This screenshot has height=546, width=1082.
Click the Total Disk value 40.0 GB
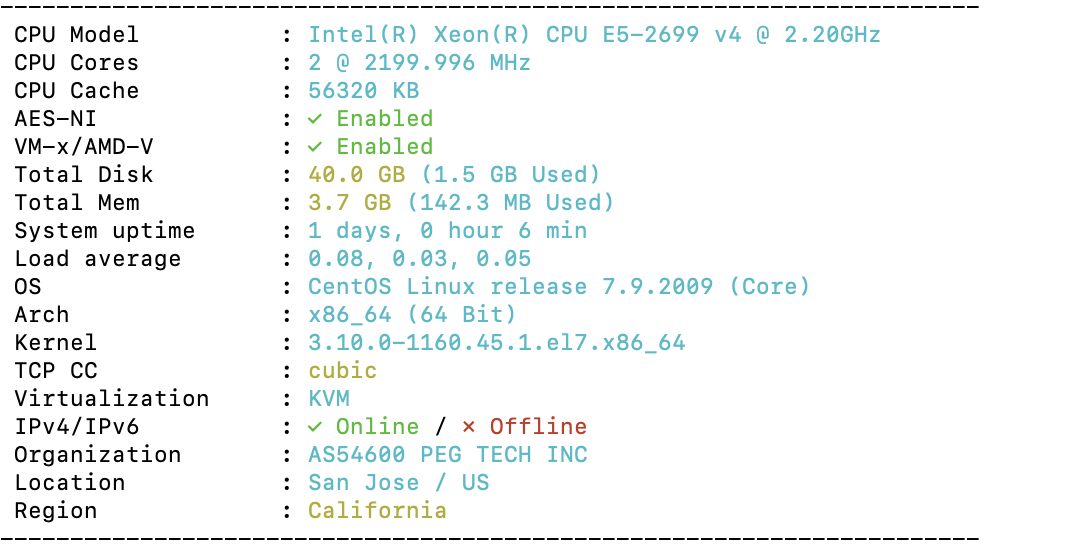pyautogui.click(x=357, y=175)
